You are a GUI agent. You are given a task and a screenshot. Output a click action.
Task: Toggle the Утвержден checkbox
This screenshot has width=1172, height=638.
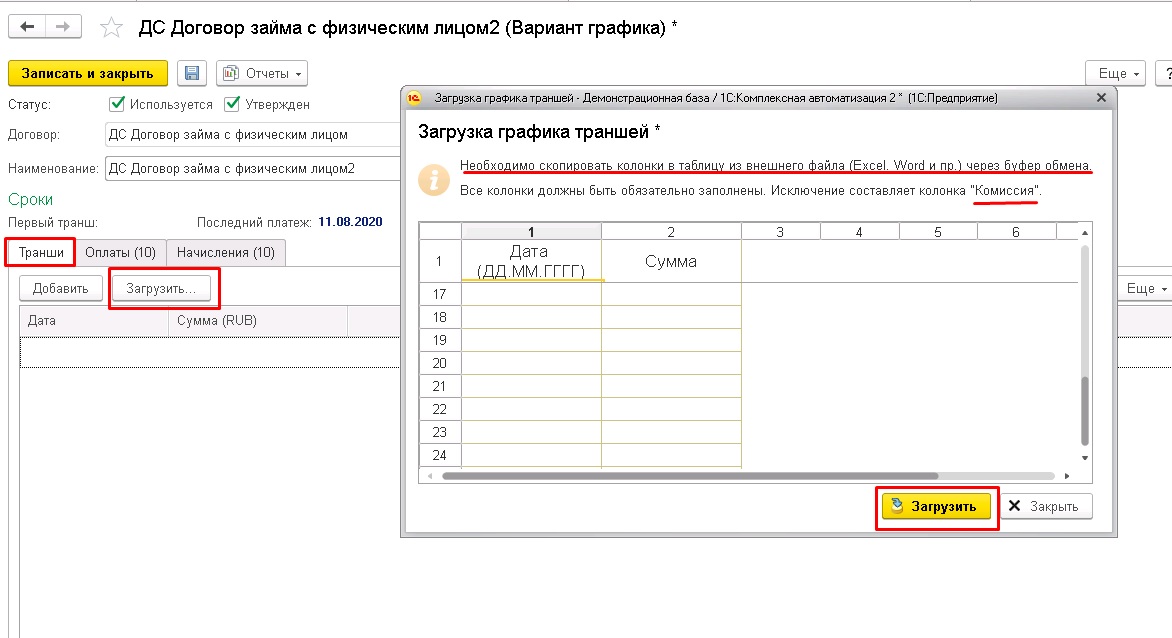[232, 104]
